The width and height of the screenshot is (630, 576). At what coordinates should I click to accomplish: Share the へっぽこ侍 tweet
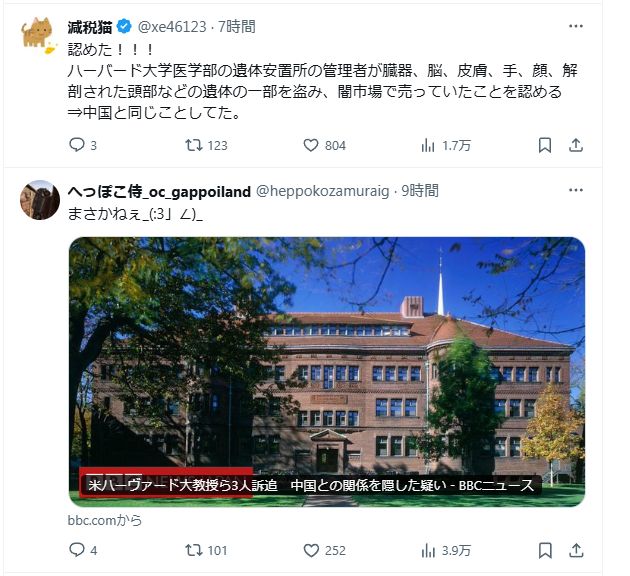(x=575, y=550)
